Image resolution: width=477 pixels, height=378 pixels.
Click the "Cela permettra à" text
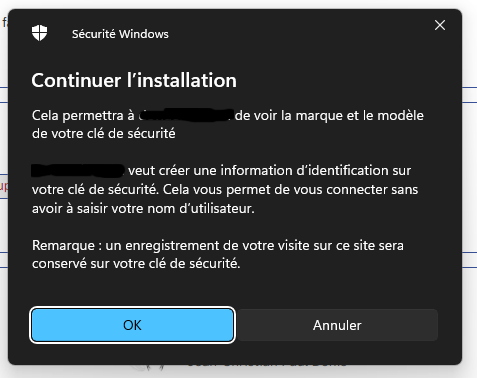[83, 116]
